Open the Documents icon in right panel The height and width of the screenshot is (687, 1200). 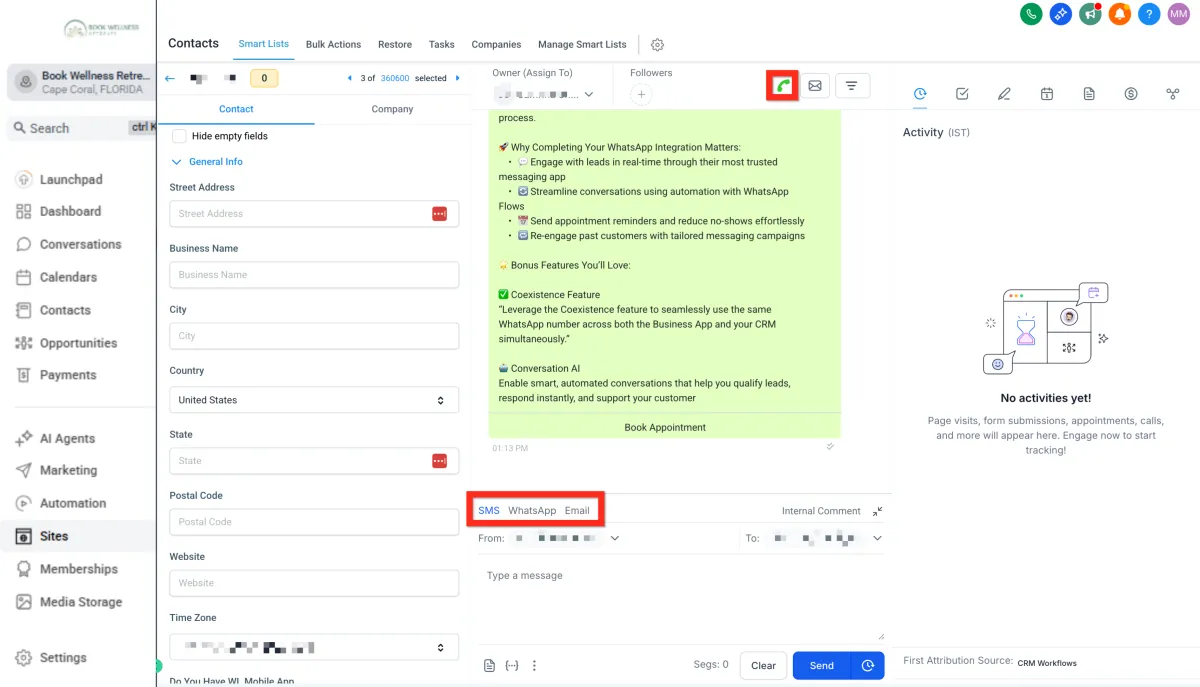coord(1089,93)
